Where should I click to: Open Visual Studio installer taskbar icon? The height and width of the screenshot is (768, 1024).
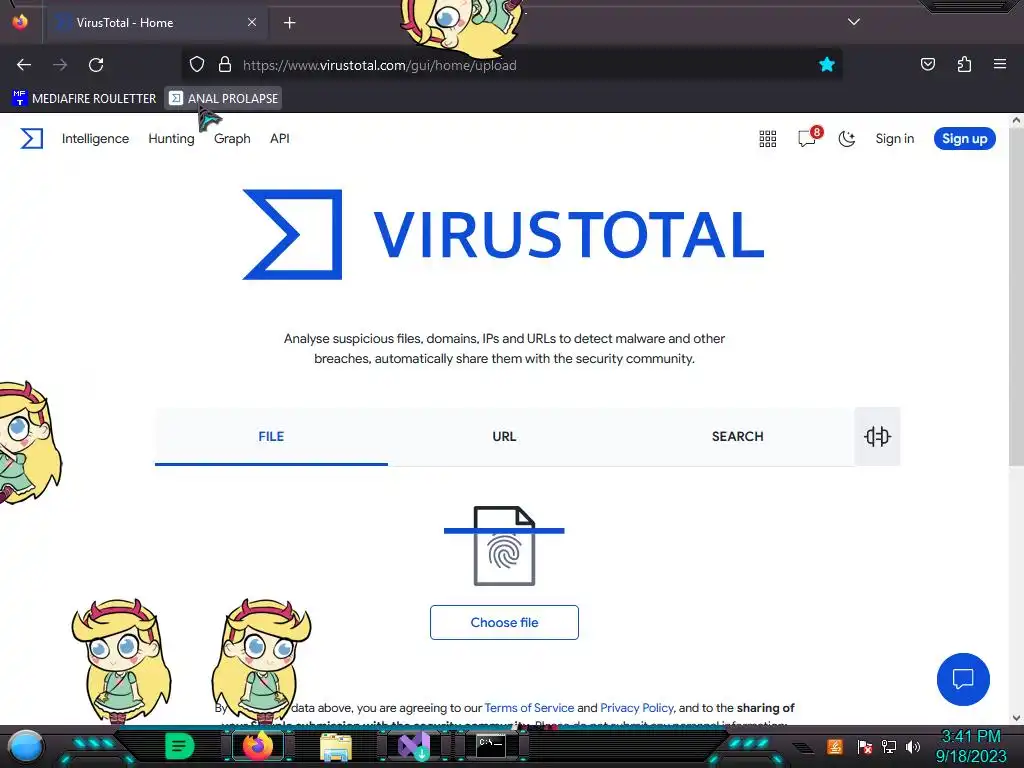click(414, 746)
